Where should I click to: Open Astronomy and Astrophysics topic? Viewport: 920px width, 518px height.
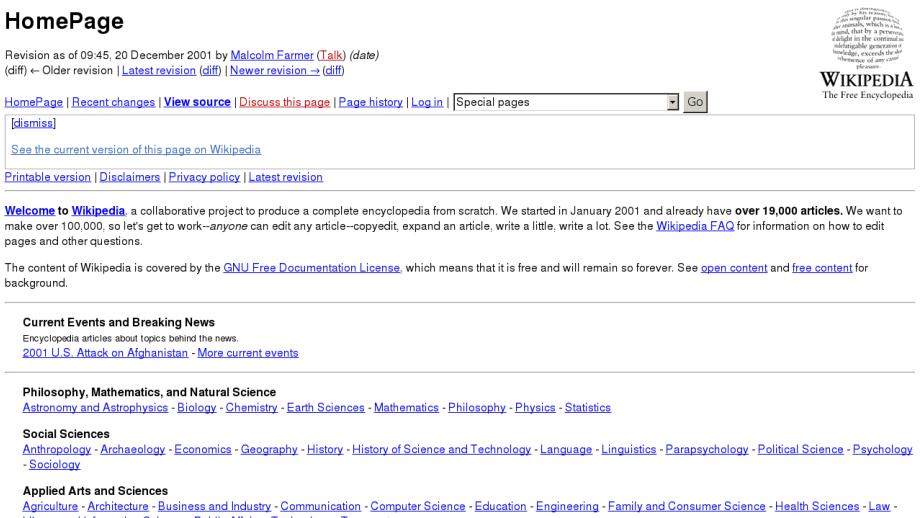pos(96,407)
